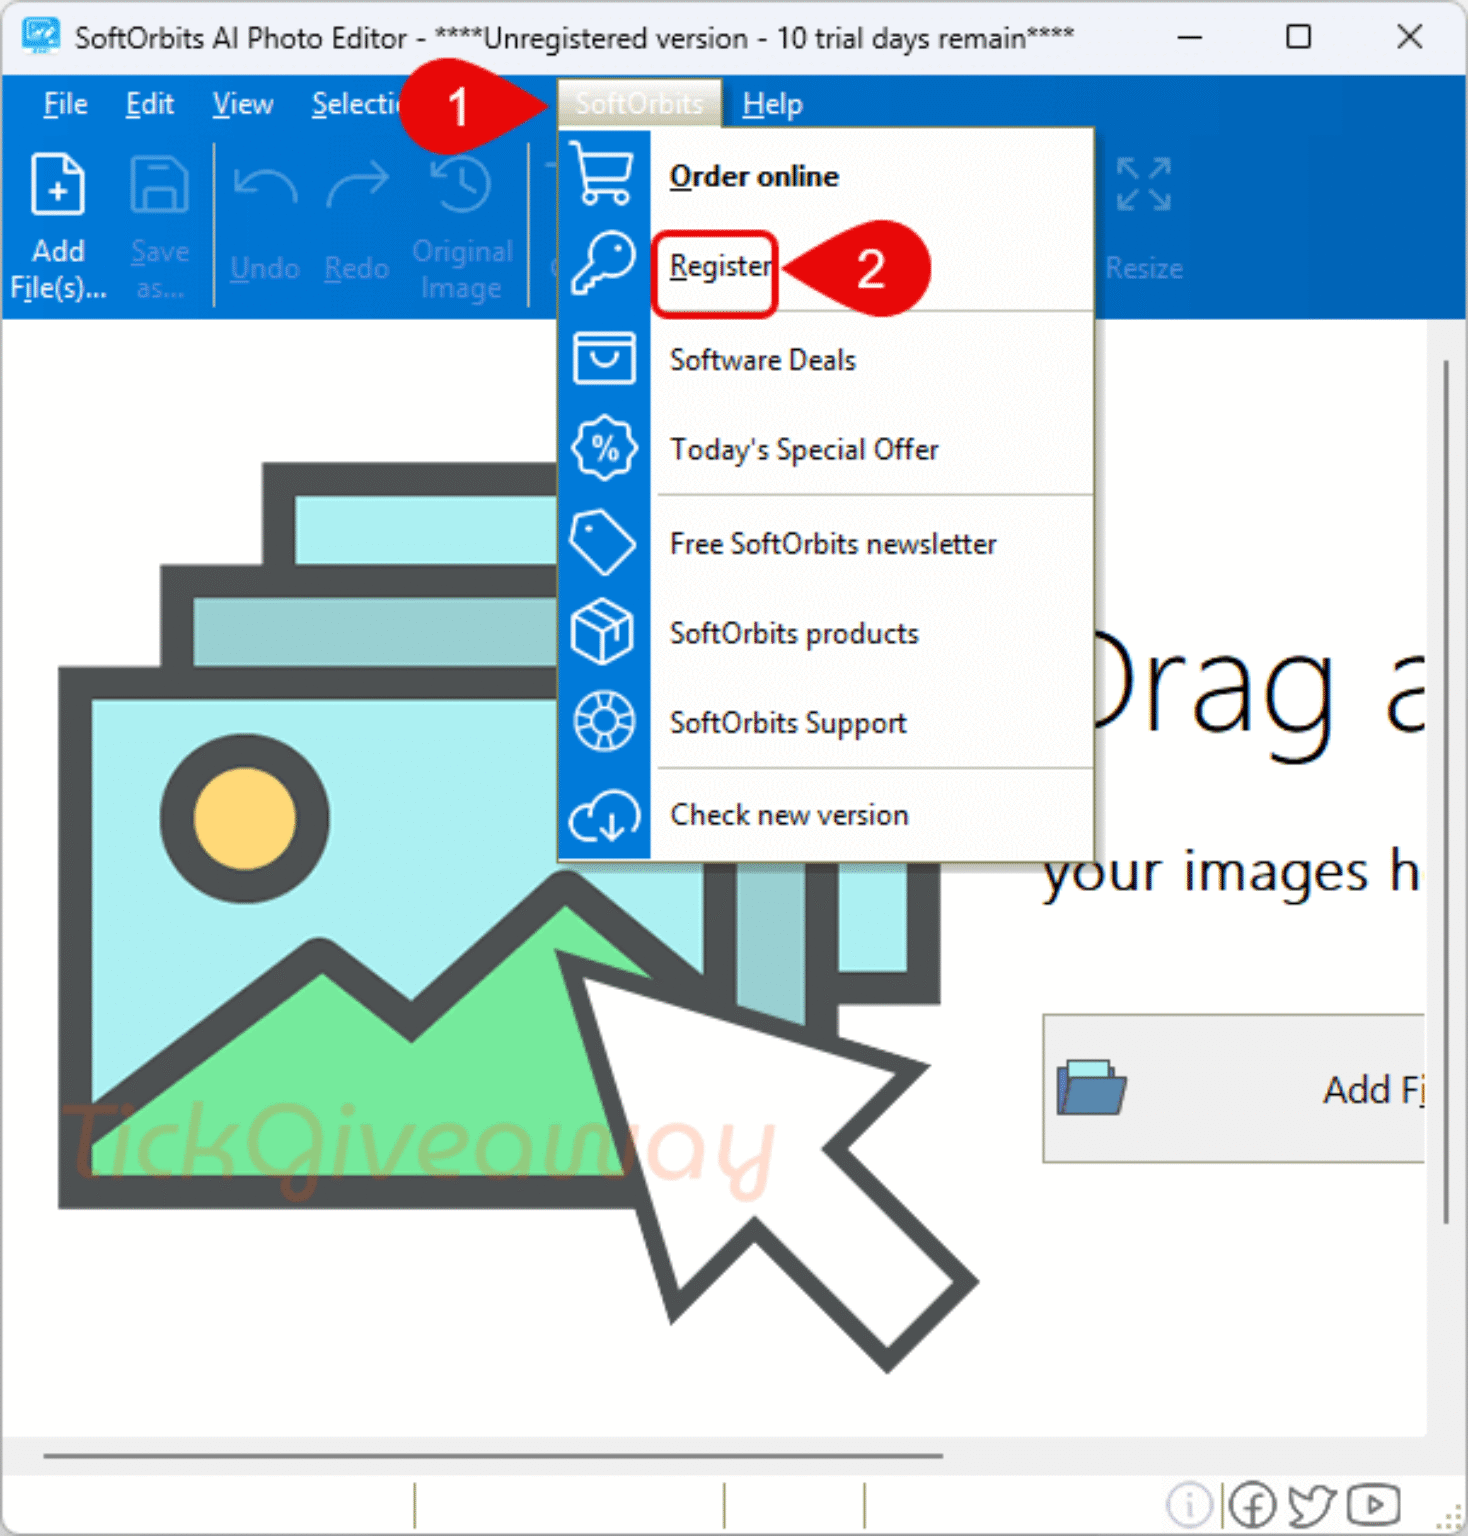This screenshot has height=1536, width=1468.
Task: Open the Help menu
Action: tap(772, 103)
